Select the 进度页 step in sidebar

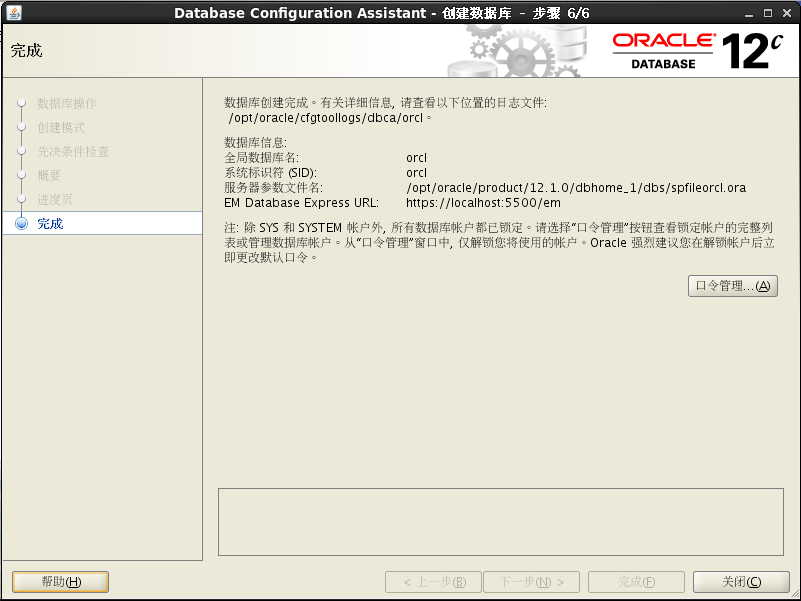[55, 199]
